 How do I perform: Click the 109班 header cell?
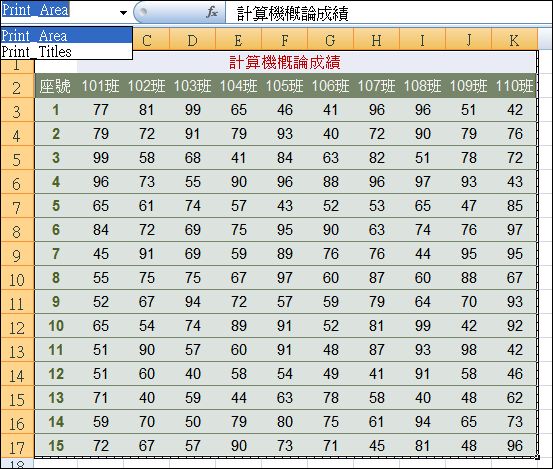pos(468,86)
